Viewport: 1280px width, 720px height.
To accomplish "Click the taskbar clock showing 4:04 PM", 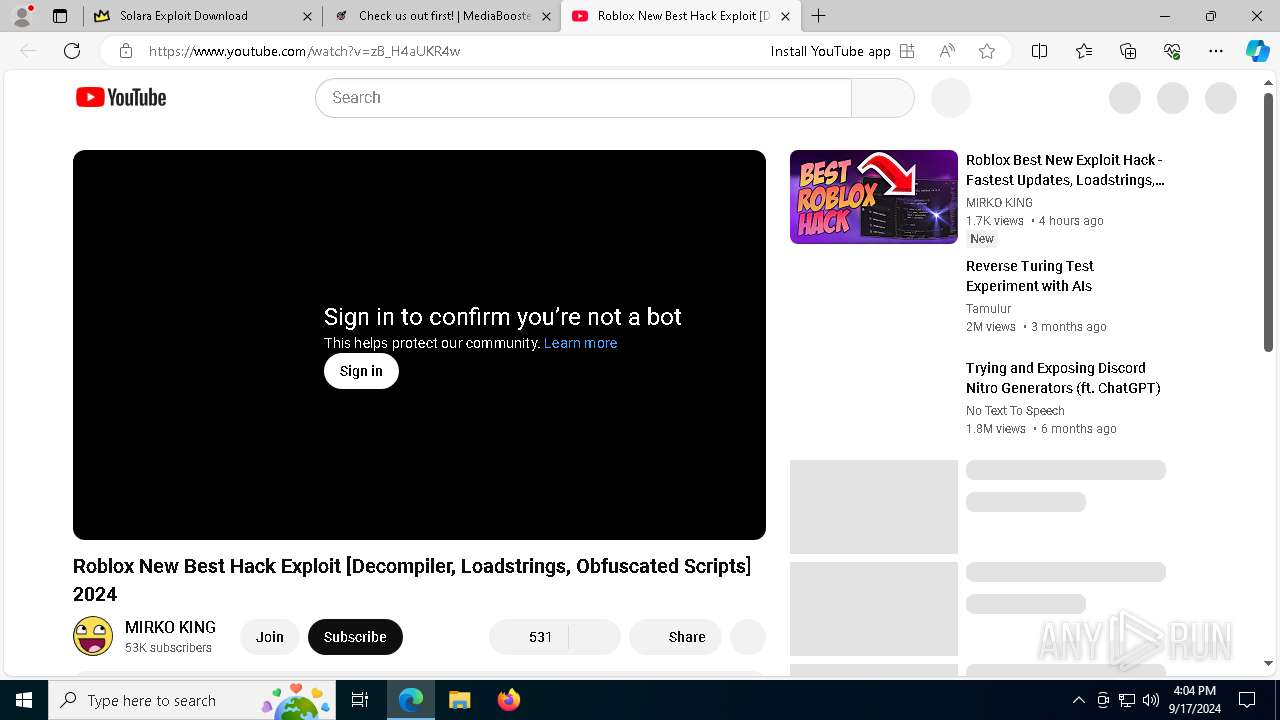I will 1194,700.
